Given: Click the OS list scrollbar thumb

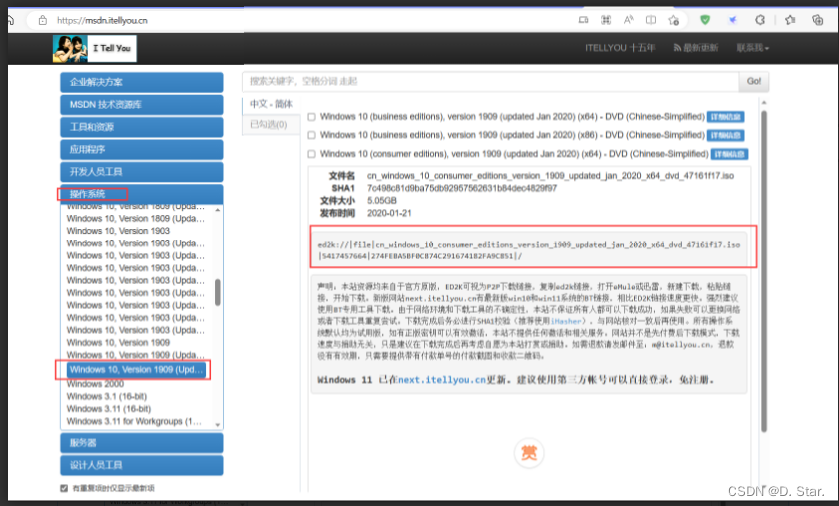Looking at the screenshot, I should tap(218, 293).
